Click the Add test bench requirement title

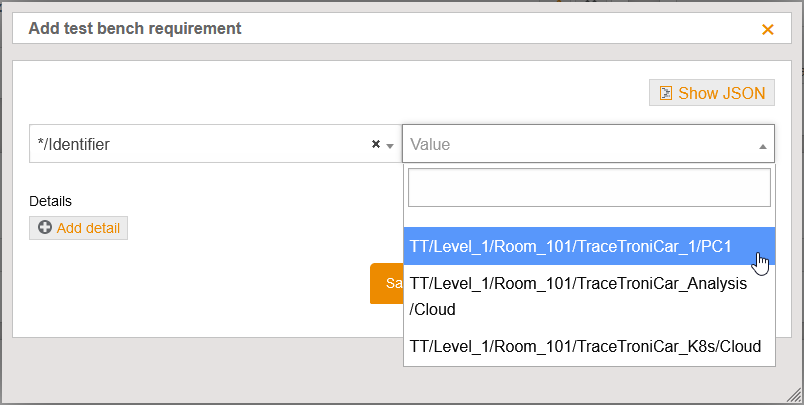pos(135,28)
